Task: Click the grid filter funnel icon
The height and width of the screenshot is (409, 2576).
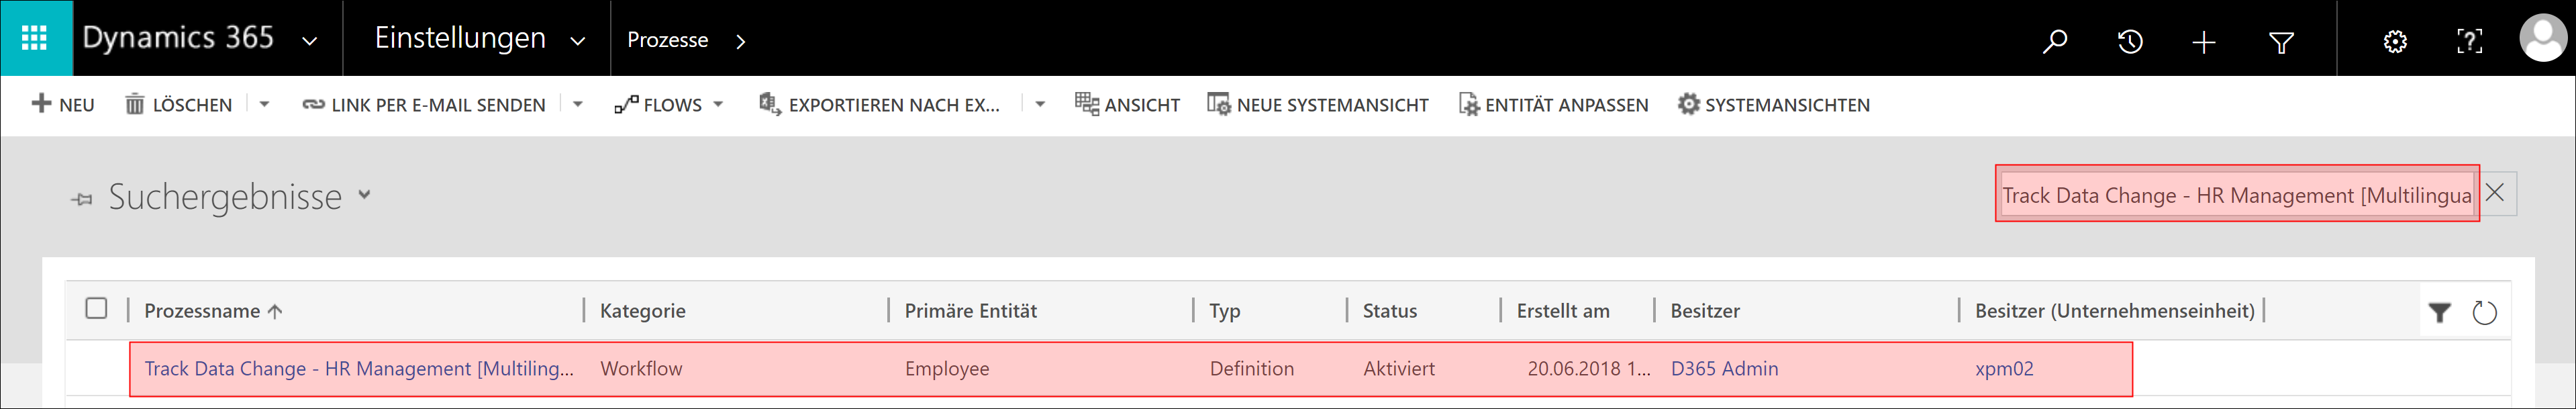Action: [x=2439, y=313]
